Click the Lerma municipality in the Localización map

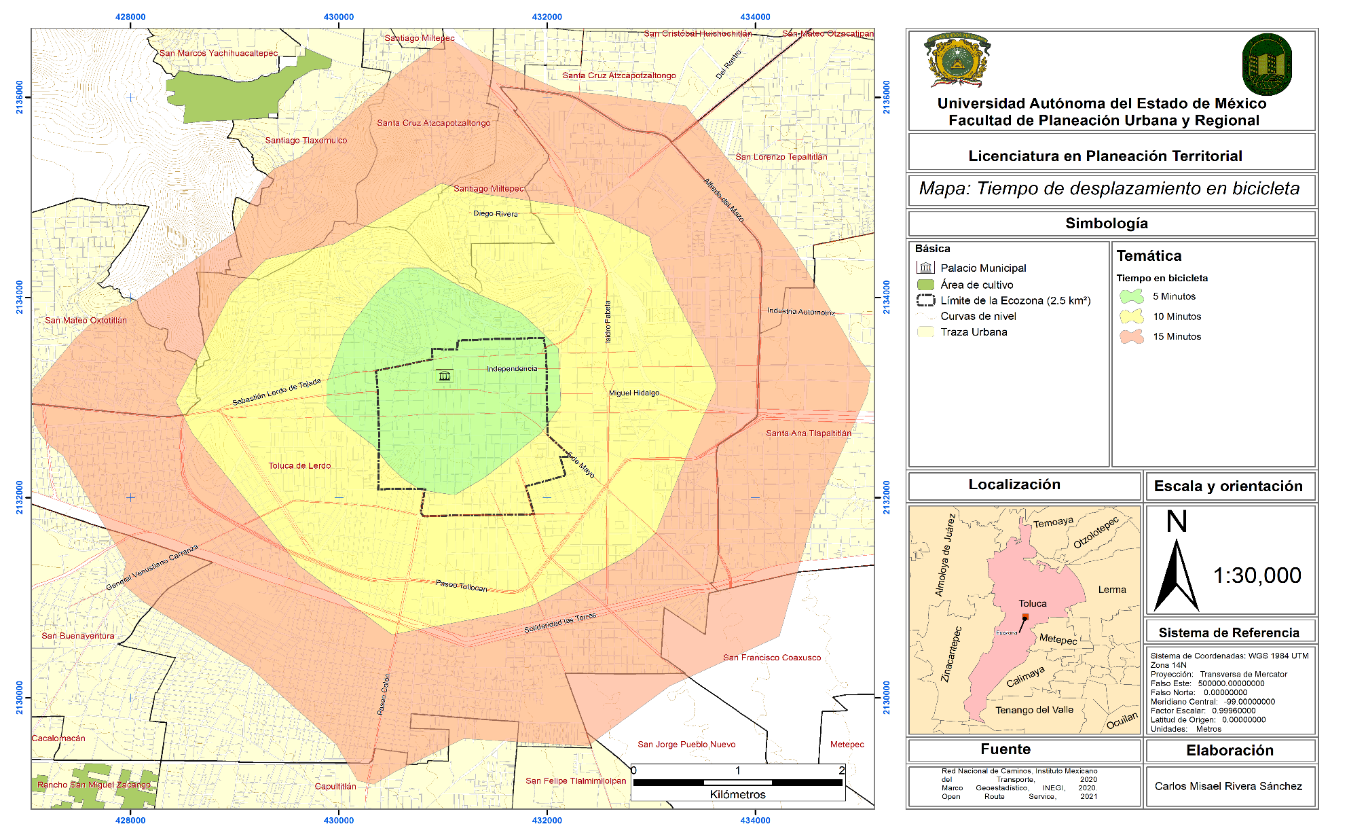pyautogui.click(x=1111, y=590)
